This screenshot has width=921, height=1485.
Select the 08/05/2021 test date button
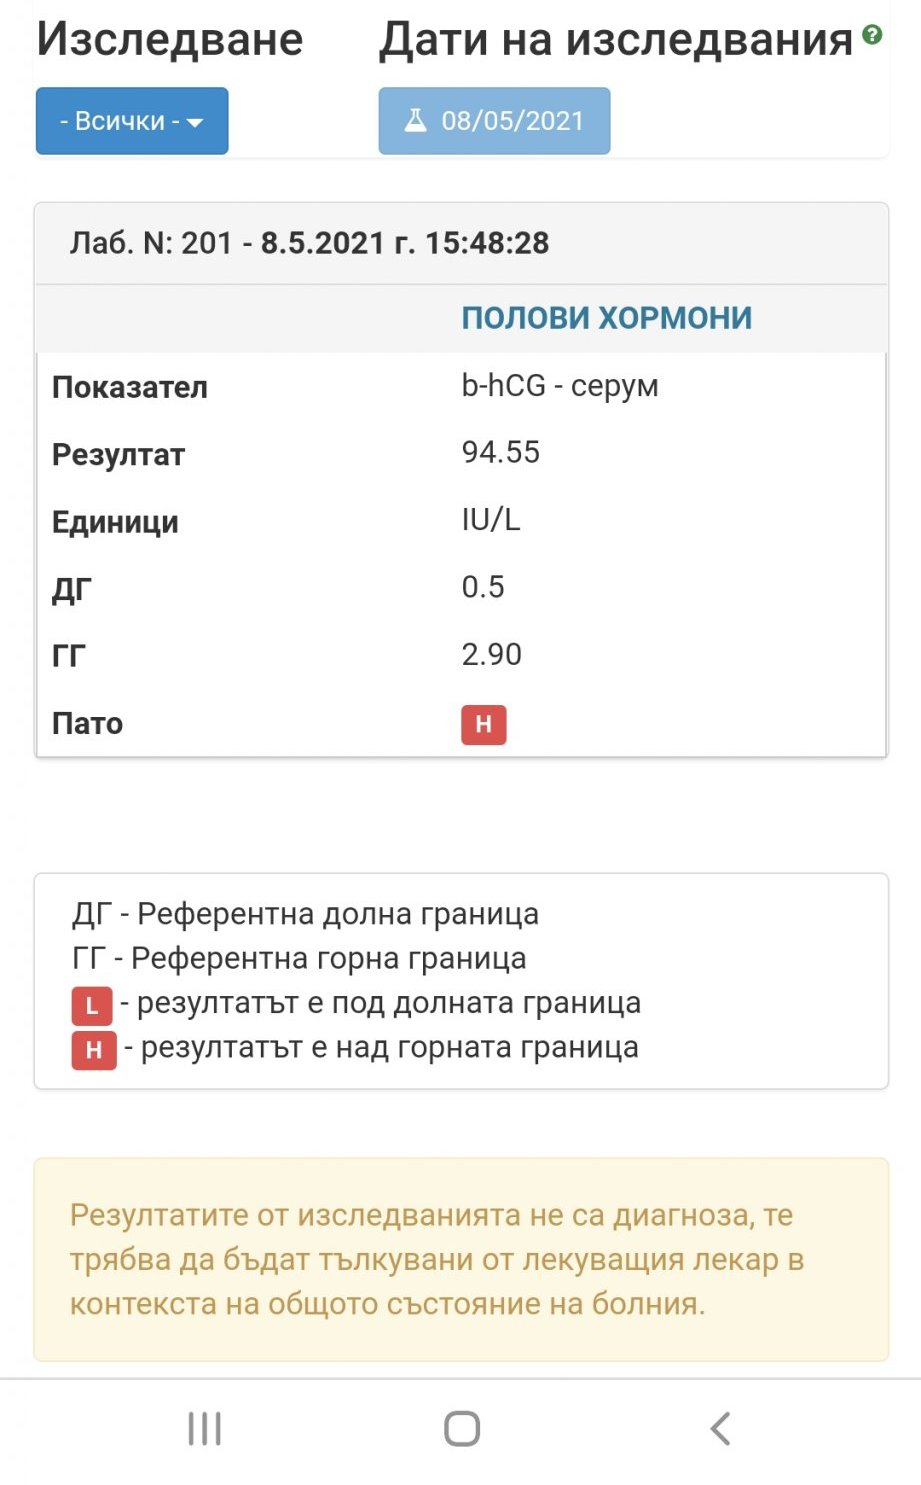[x=494, y=121]
